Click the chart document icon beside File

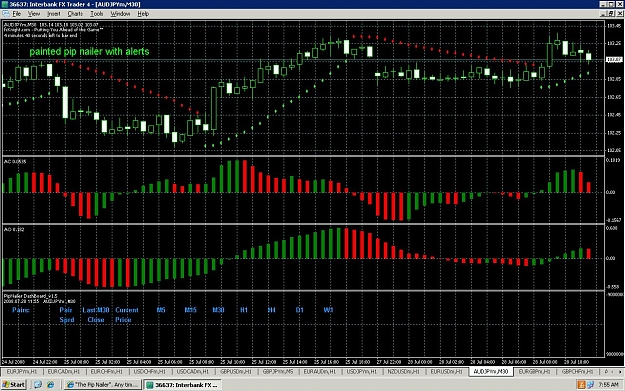(x=5, y=14)
